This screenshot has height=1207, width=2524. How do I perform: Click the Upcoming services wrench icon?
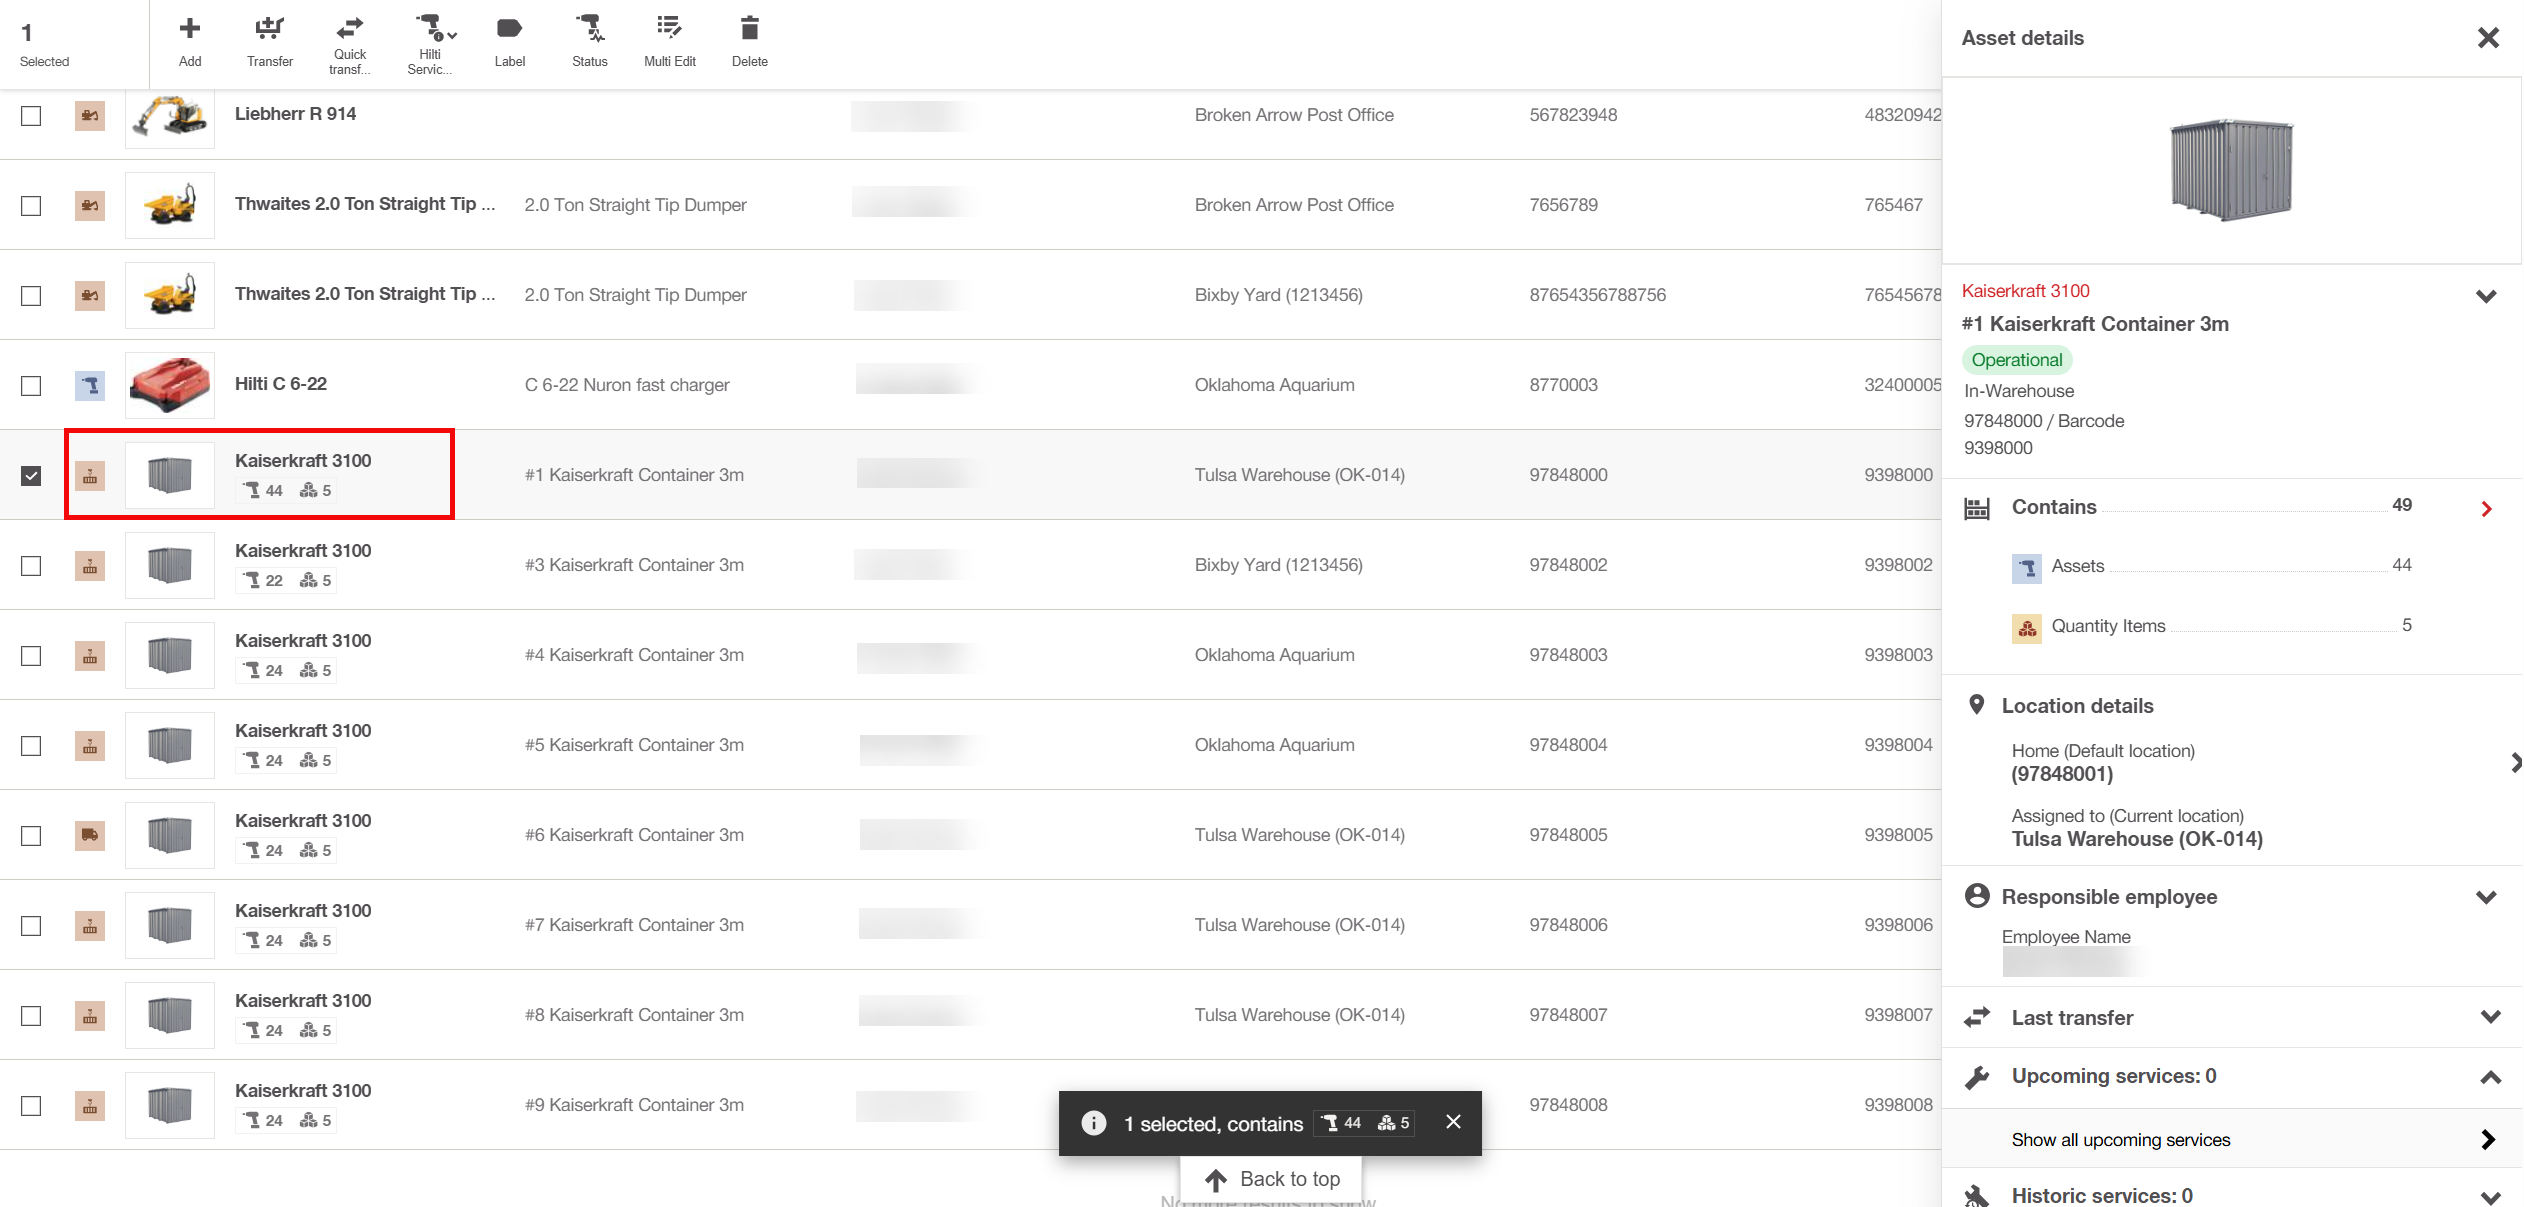click(1977, 1077)
